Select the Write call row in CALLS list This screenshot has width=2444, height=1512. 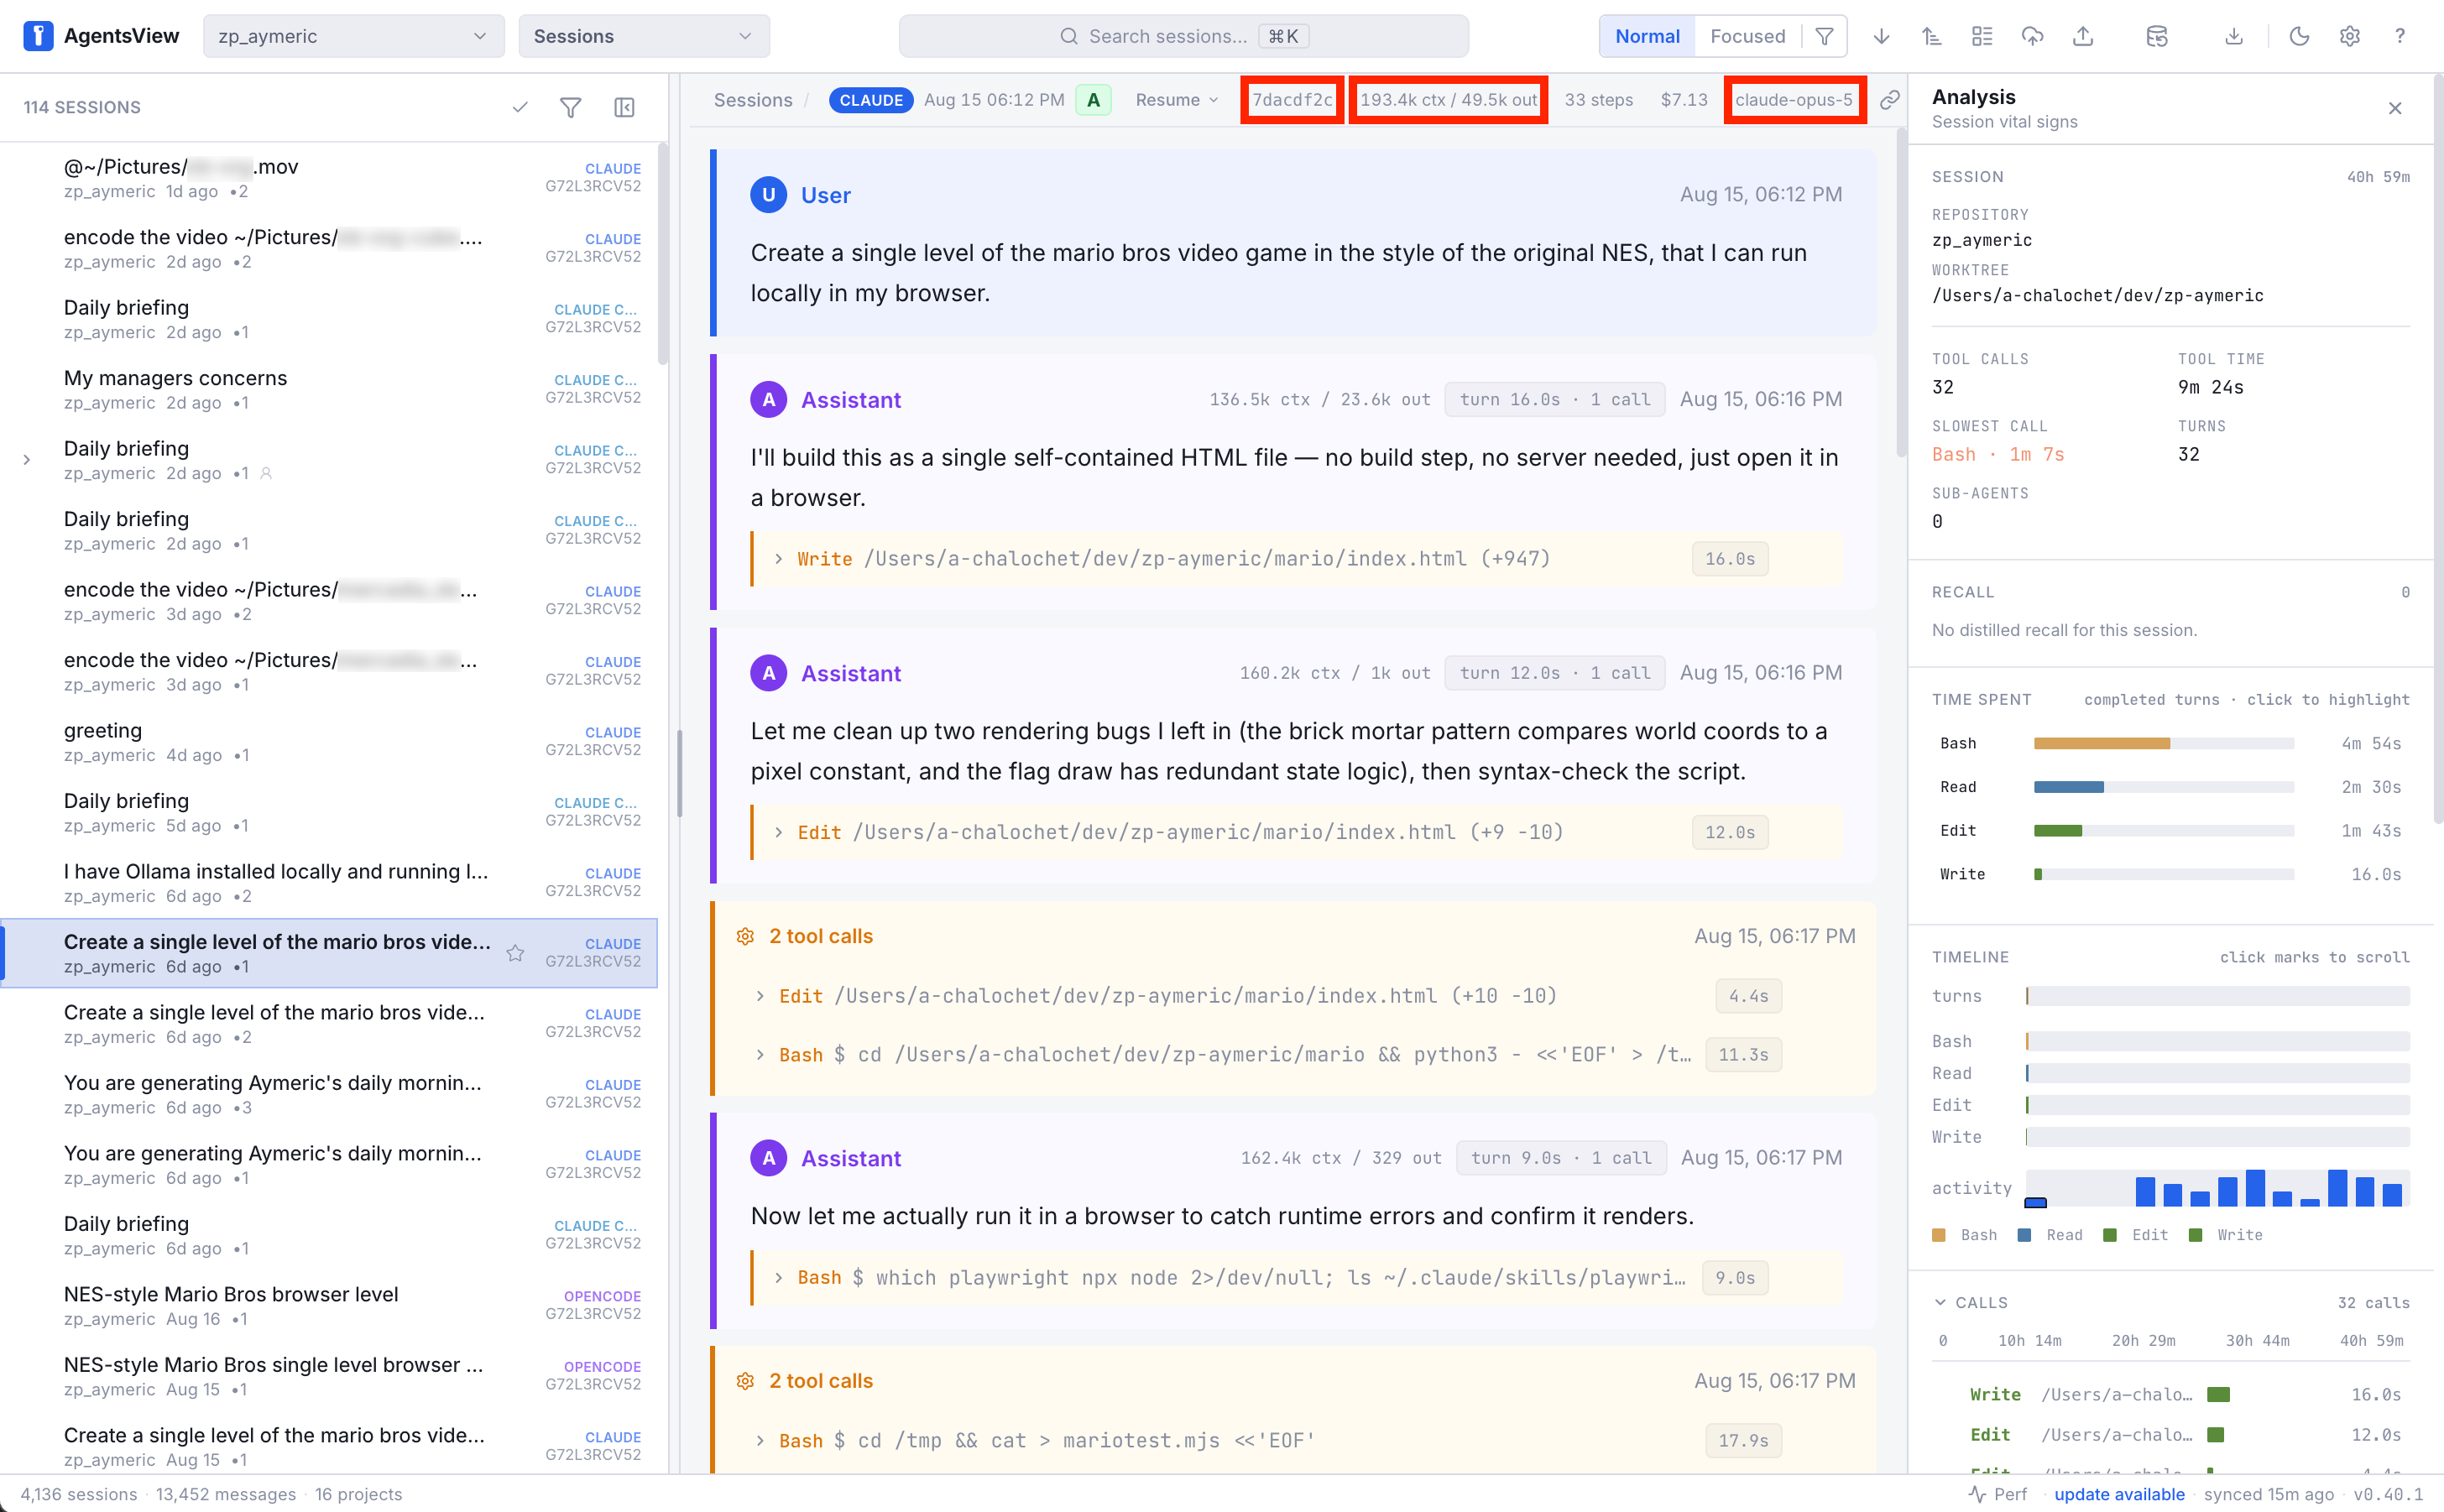pos(2170,1395)
